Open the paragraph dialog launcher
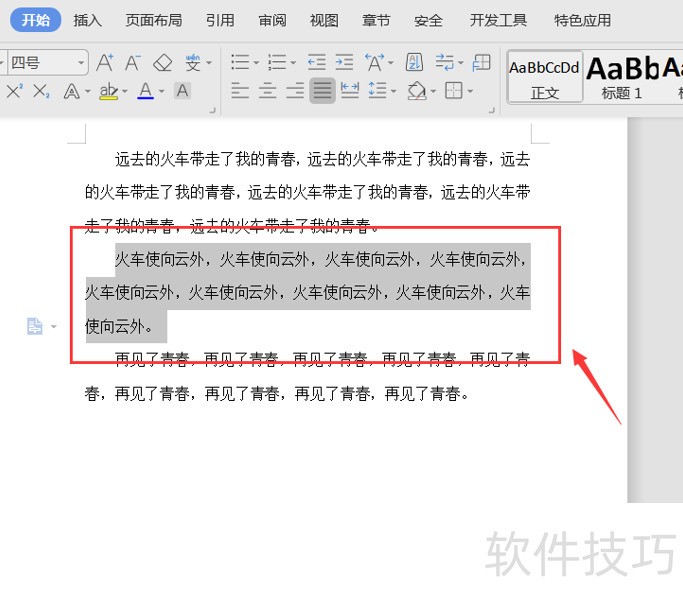Viewport: 683px width, 605px height. [x=492, y=111]
